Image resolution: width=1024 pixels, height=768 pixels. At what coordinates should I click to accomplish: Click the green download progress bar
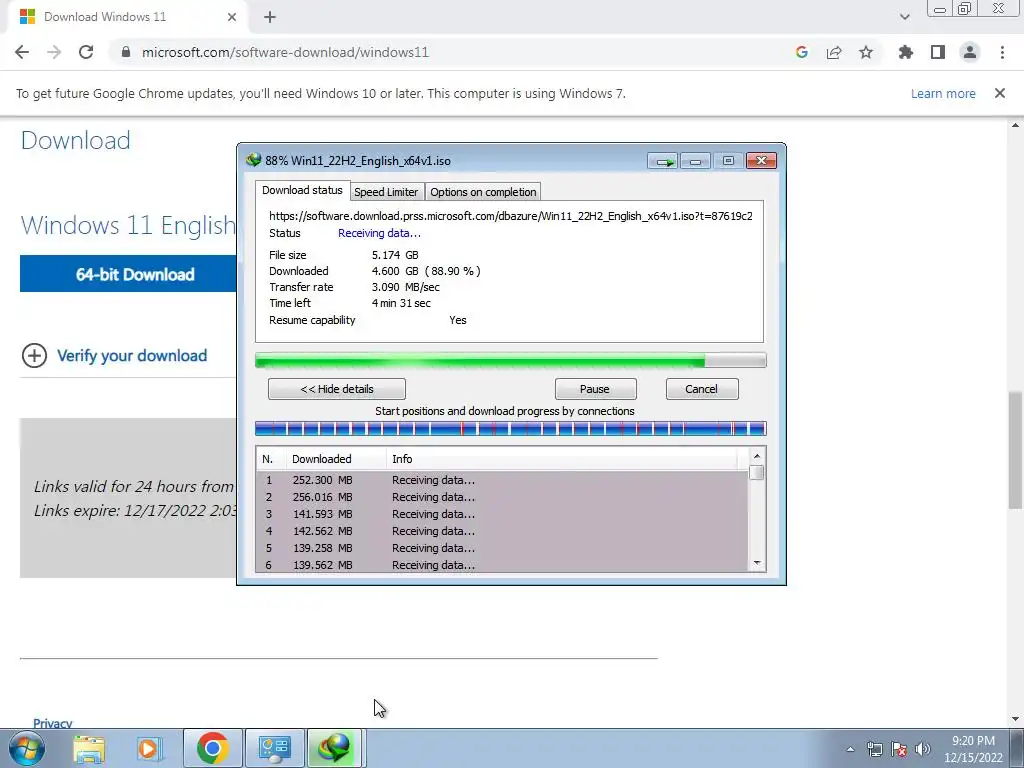coord(511,360)
